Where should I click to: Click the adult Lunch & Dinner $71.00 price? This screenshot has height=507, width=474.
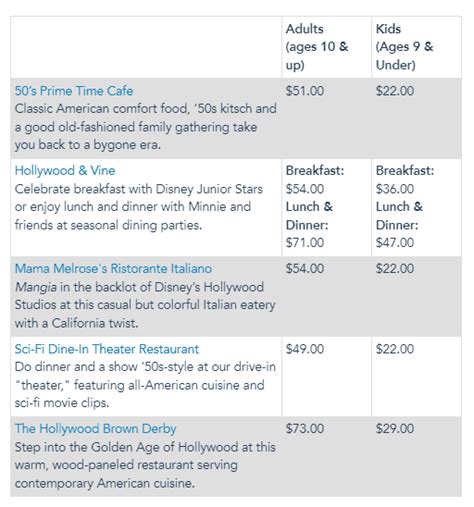pyautogui.click(x=305, y=243)
